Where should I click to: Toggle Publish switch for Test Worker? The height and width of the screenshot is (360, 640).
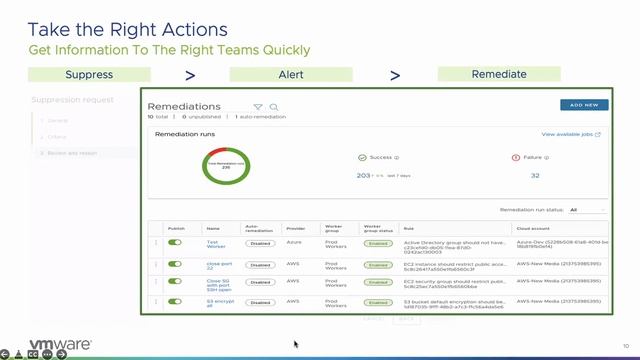pos(175,242)
